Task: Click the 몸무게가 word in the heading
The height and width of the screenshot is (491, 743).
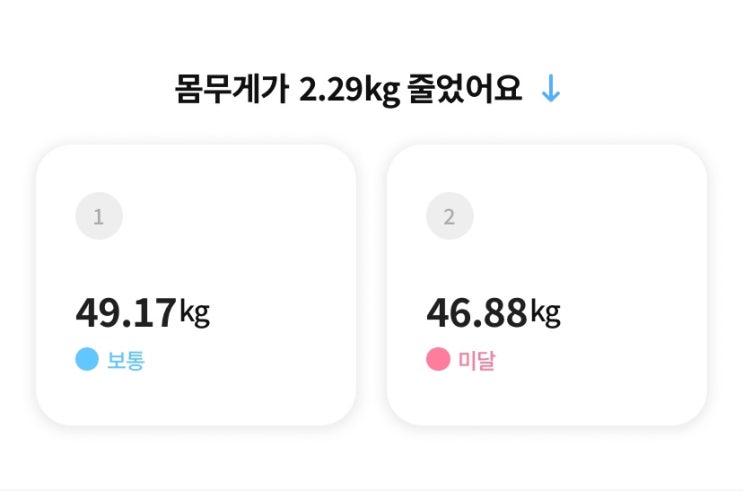Action: [231, 90]
